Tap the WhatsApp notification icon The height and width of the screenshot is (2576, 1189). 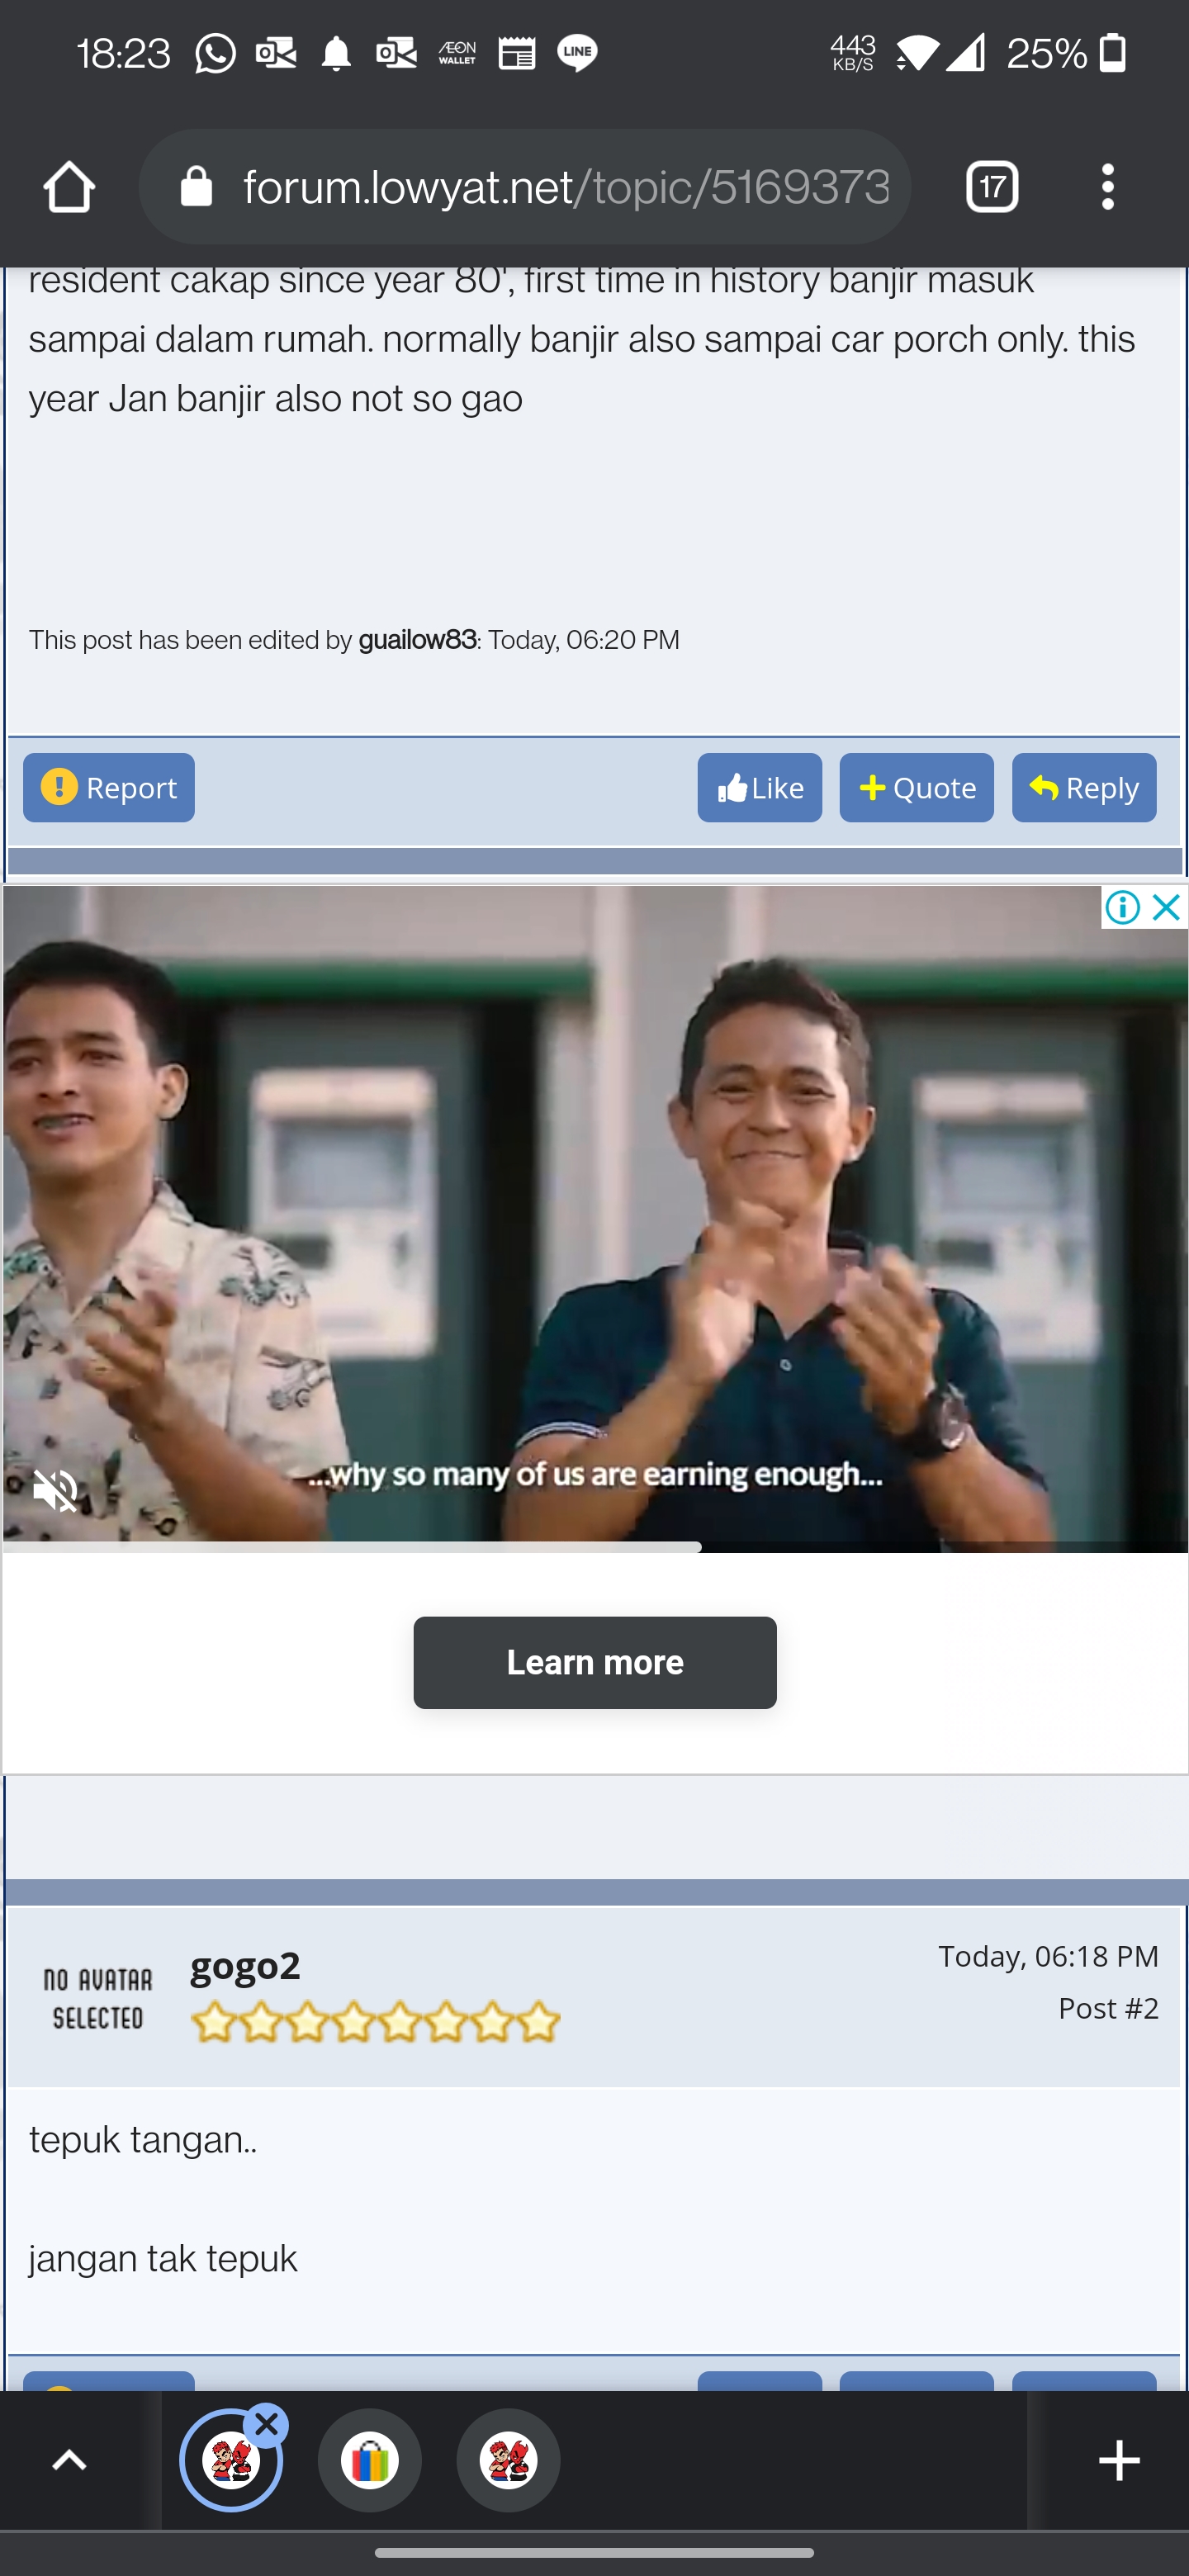[x=216, y=53]
